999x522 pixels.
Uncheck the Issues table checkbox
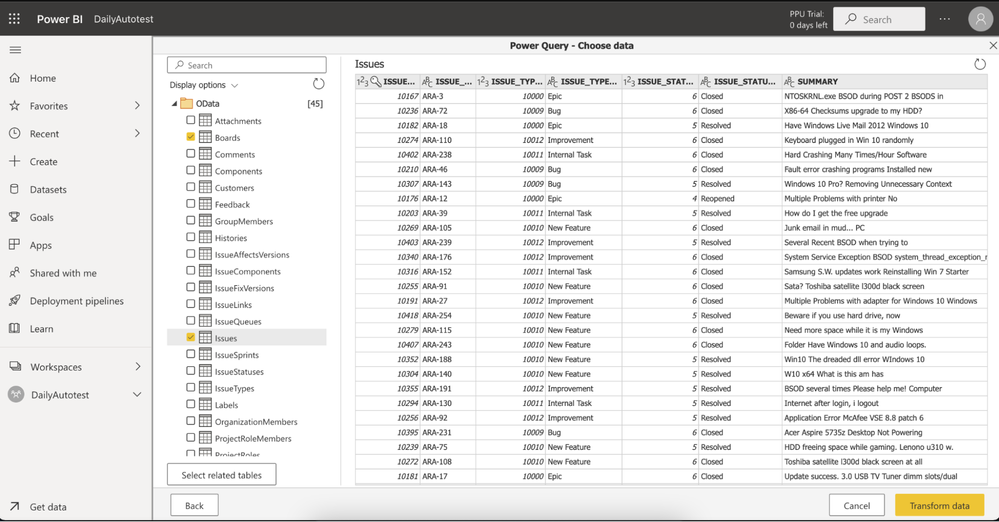click(x=190, y=337)
